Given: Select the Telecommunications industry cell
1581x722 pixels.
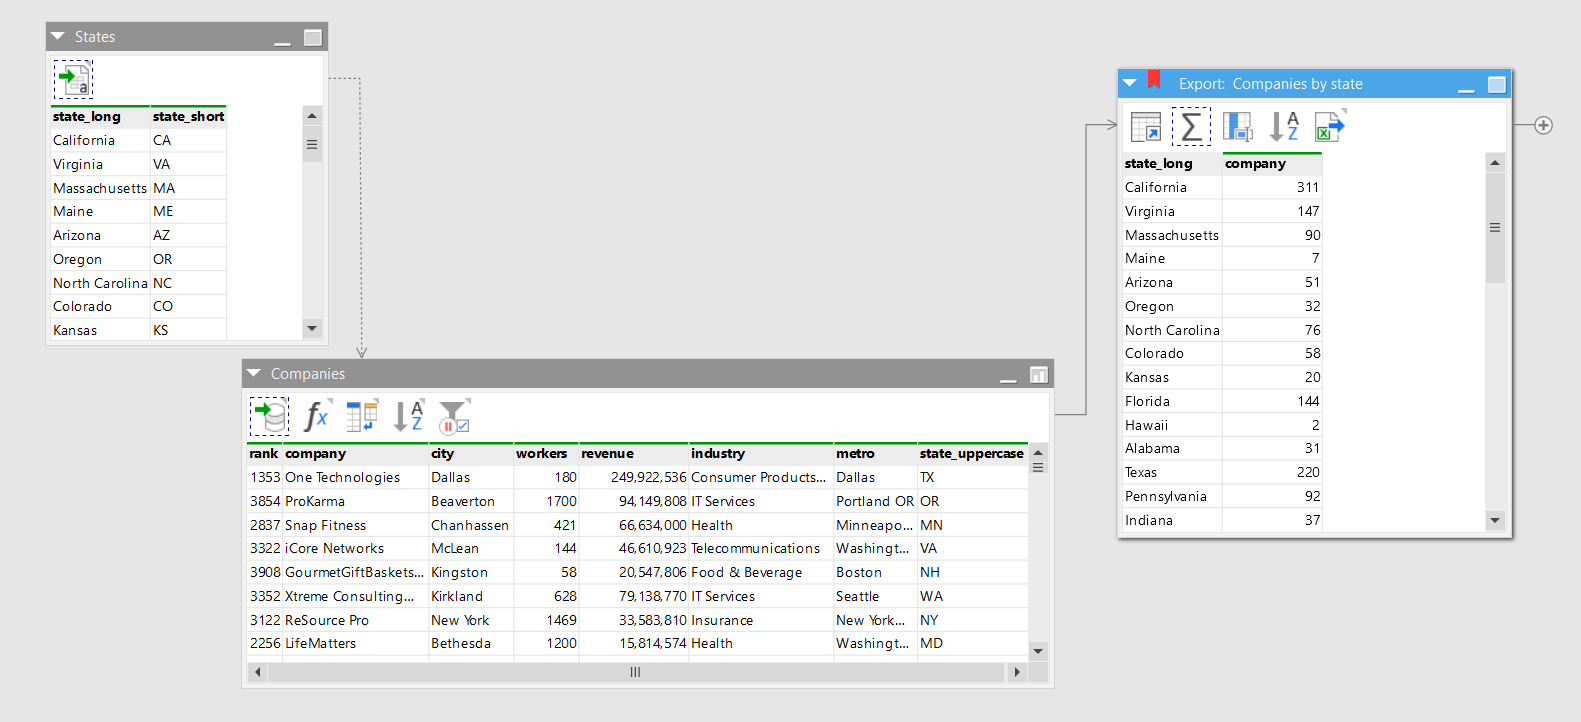Looking at the screenshot, I should (760, 549).
